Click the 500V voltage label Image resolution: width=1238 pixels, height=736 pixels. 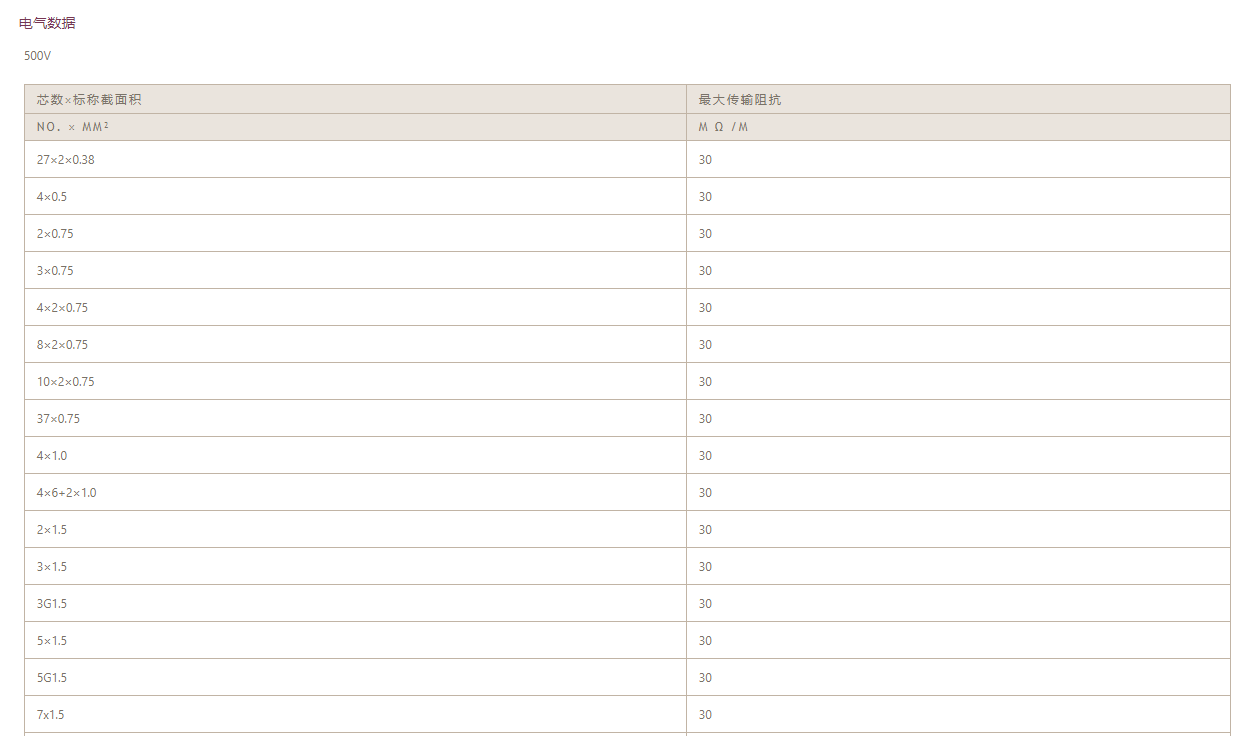coord(38,56)
